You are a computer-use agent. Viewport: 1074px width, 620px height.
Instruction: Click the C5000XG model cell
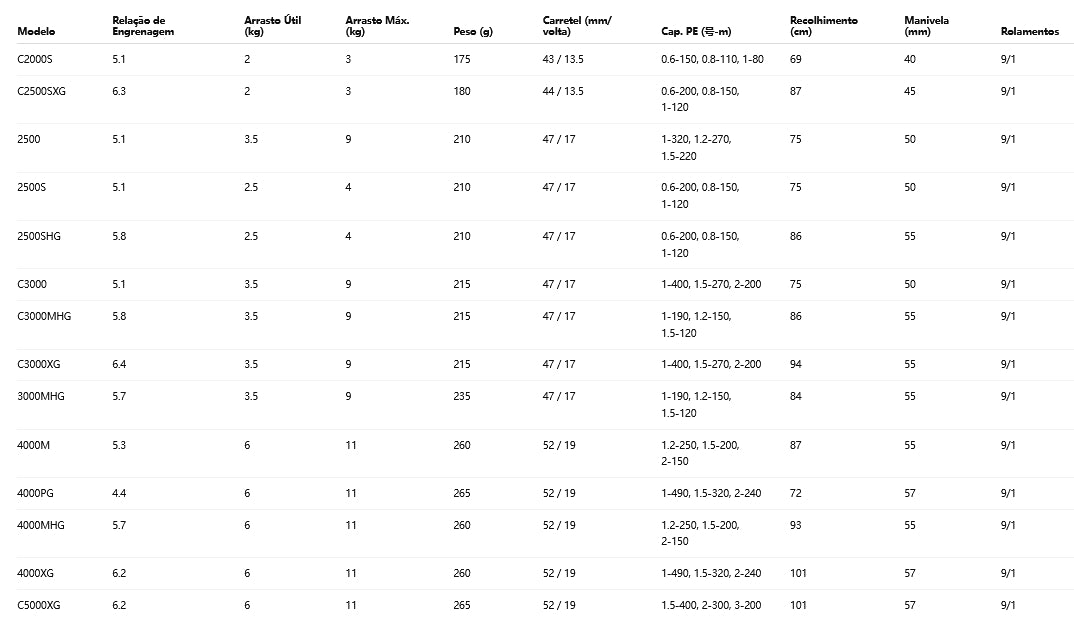pyautogui.click(x=39, y=605)
